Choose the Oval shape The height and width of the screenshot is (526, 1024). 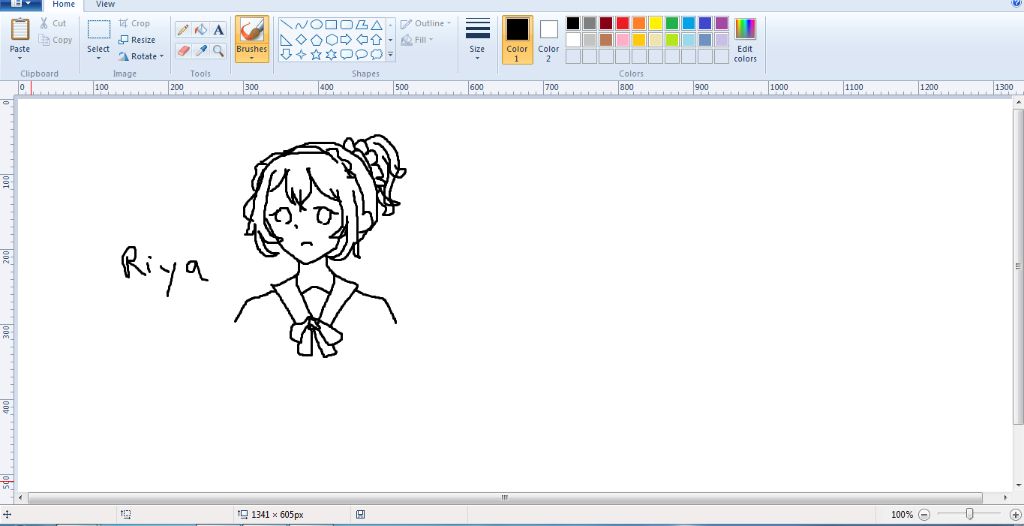tap(316, 25)
